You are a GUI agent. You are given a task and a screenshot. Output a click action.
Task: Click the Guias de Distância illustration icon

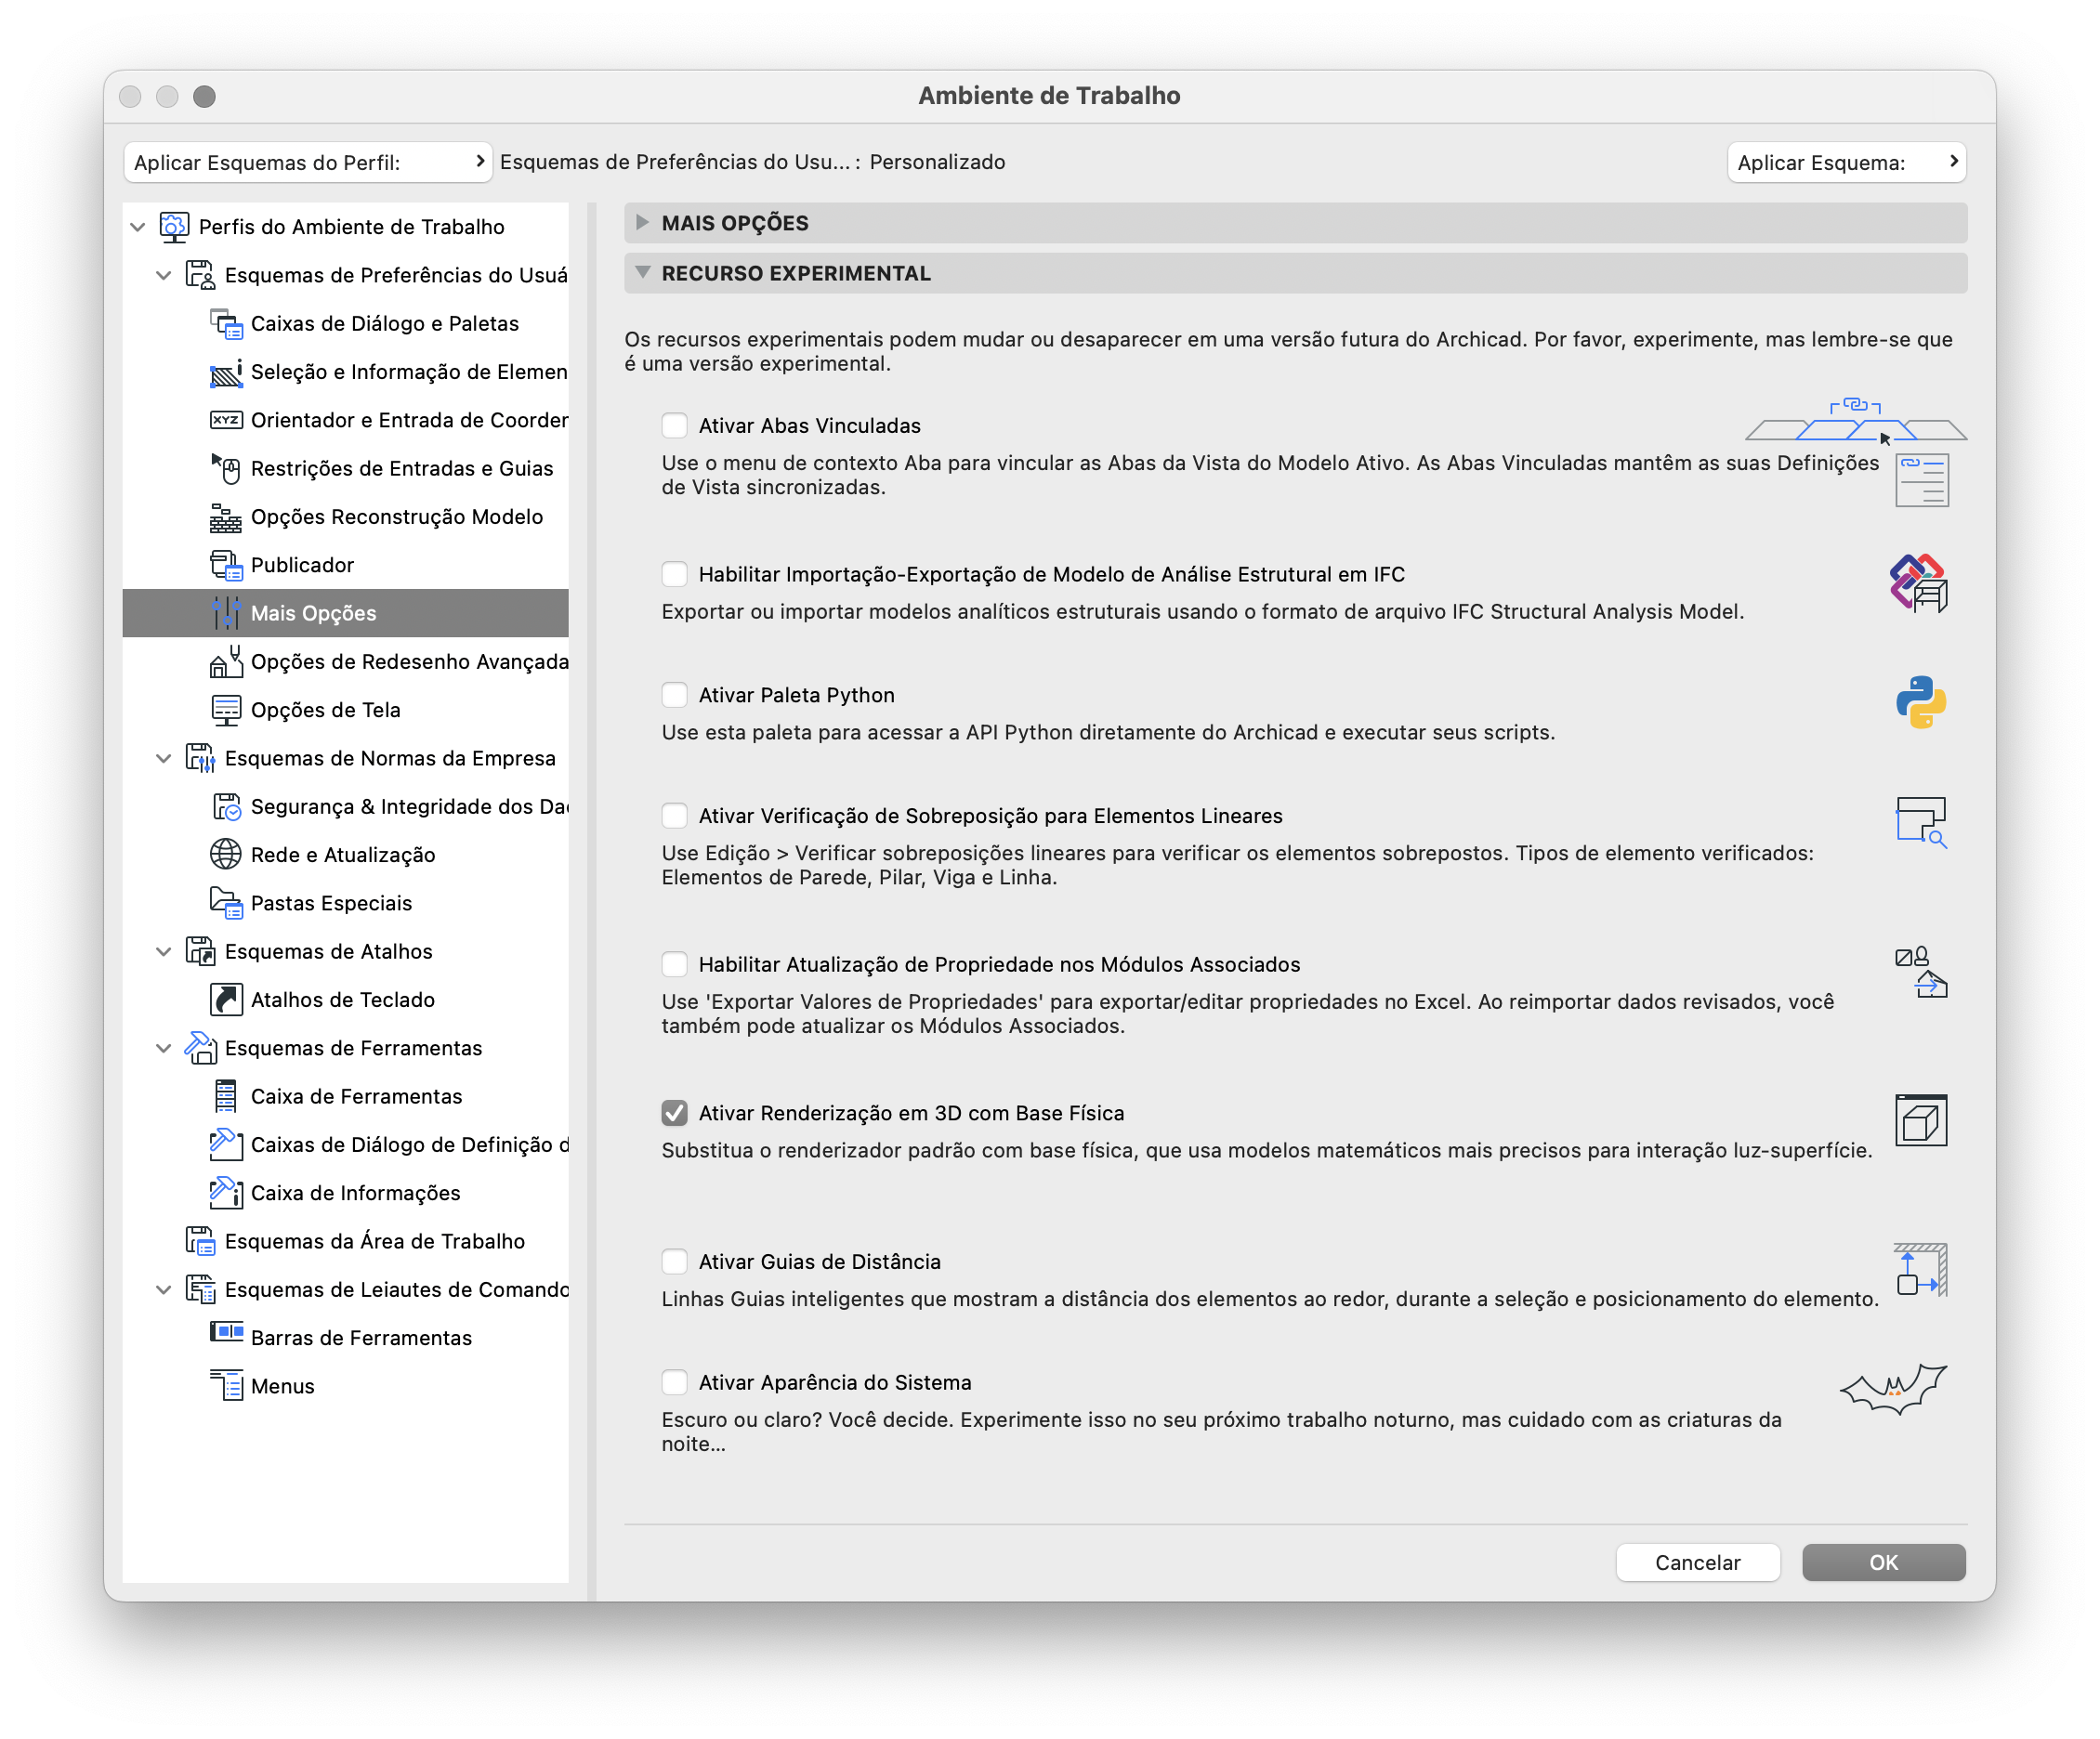(x=1921, y=1269)
